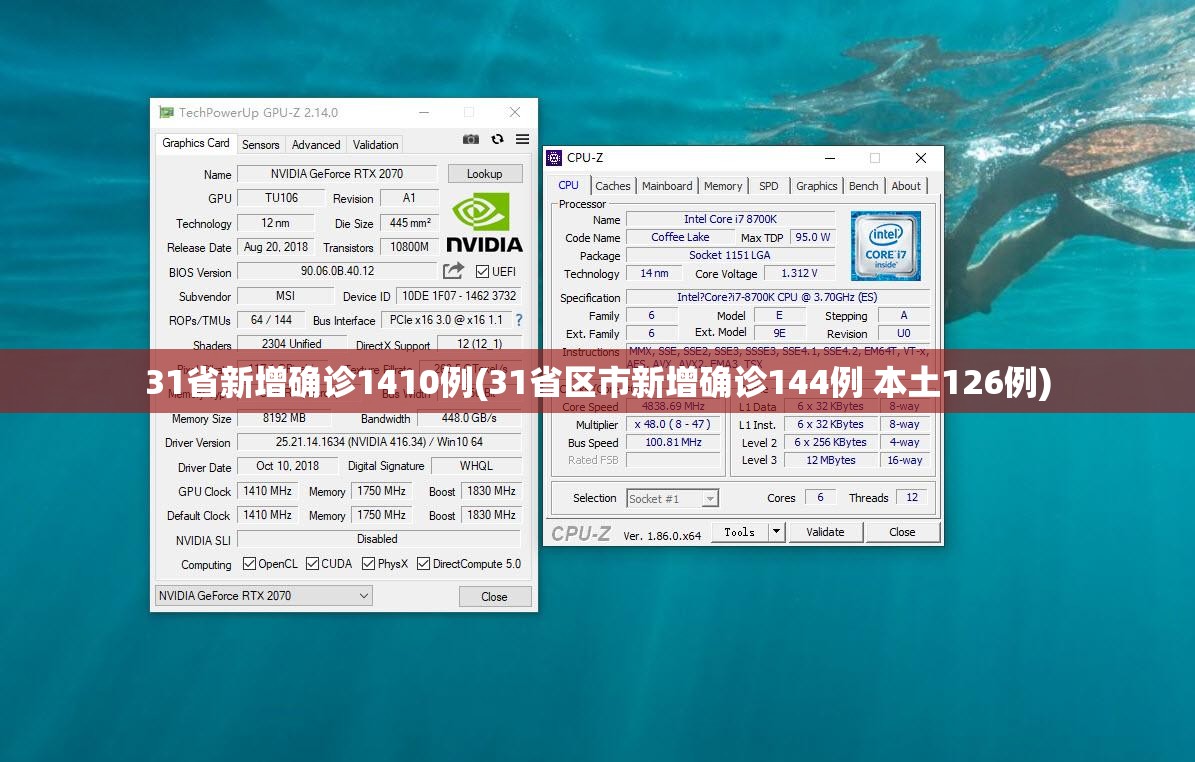The height and width of the screenshot is (762, 1195).
Task: Click the Transistors value 10800M
Action: tap(409, 247)
